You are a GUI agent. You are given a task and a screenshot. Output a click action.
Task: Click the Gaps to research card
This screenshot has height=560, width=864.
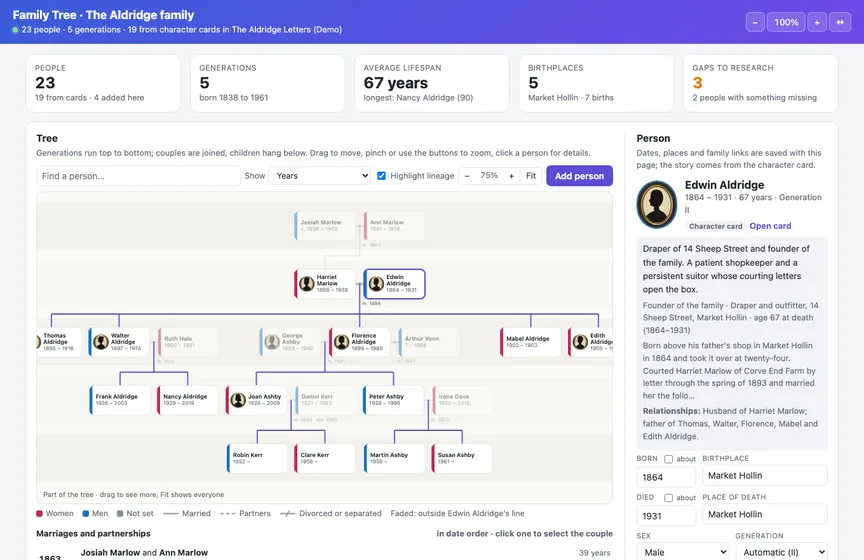pos(760,83)
